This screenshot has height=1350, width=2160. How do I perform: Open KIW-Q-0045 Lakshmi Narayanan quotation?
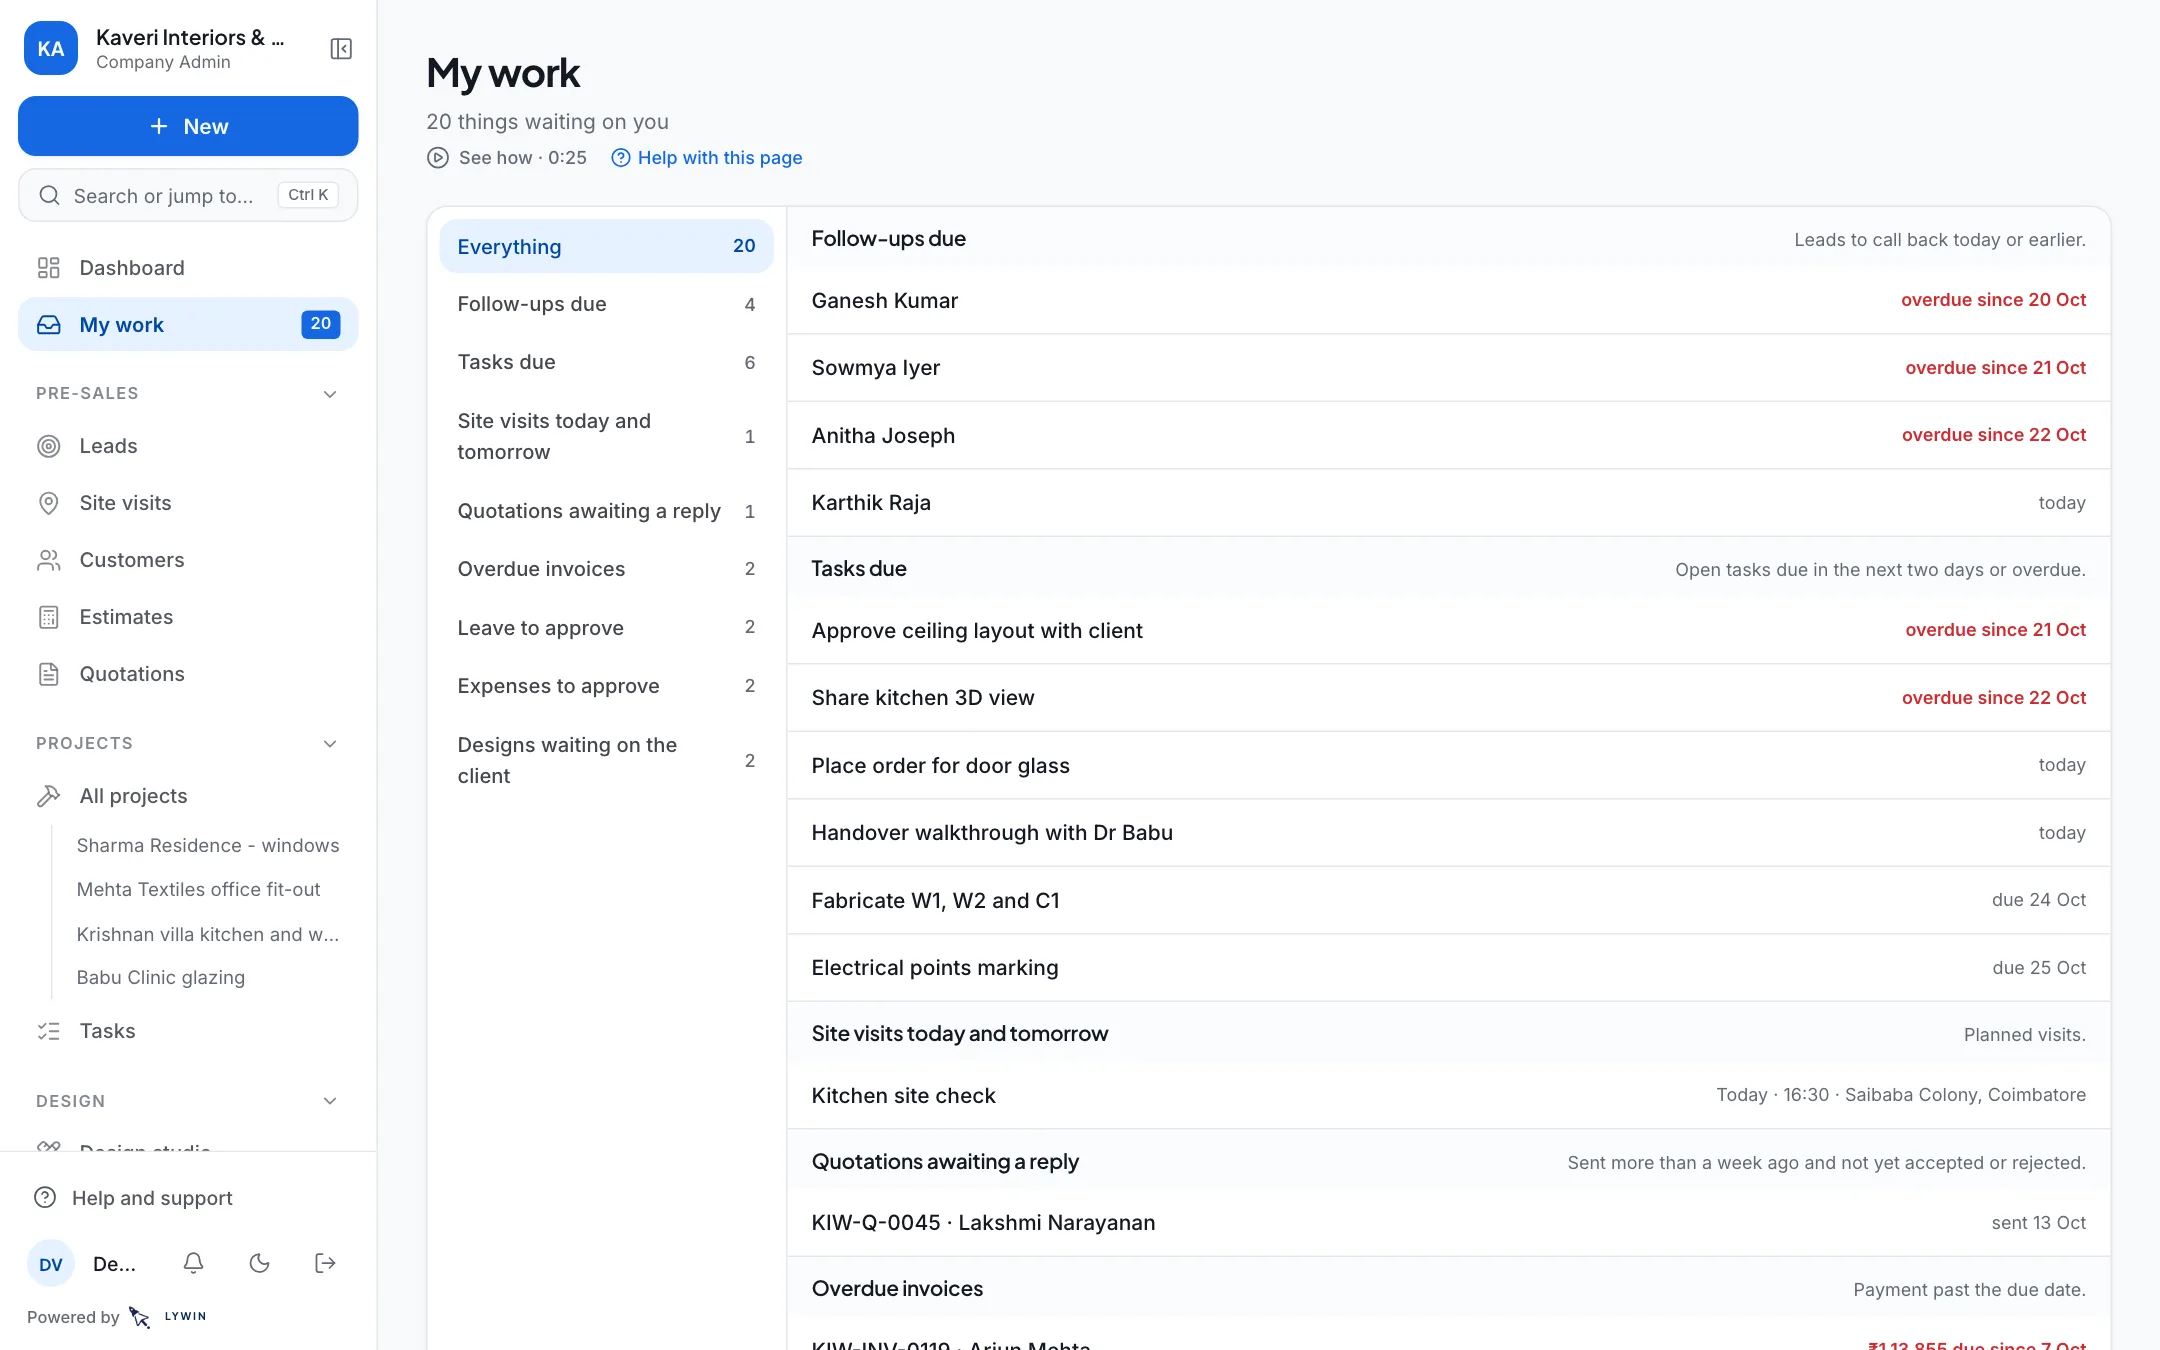(1448, 1223)
